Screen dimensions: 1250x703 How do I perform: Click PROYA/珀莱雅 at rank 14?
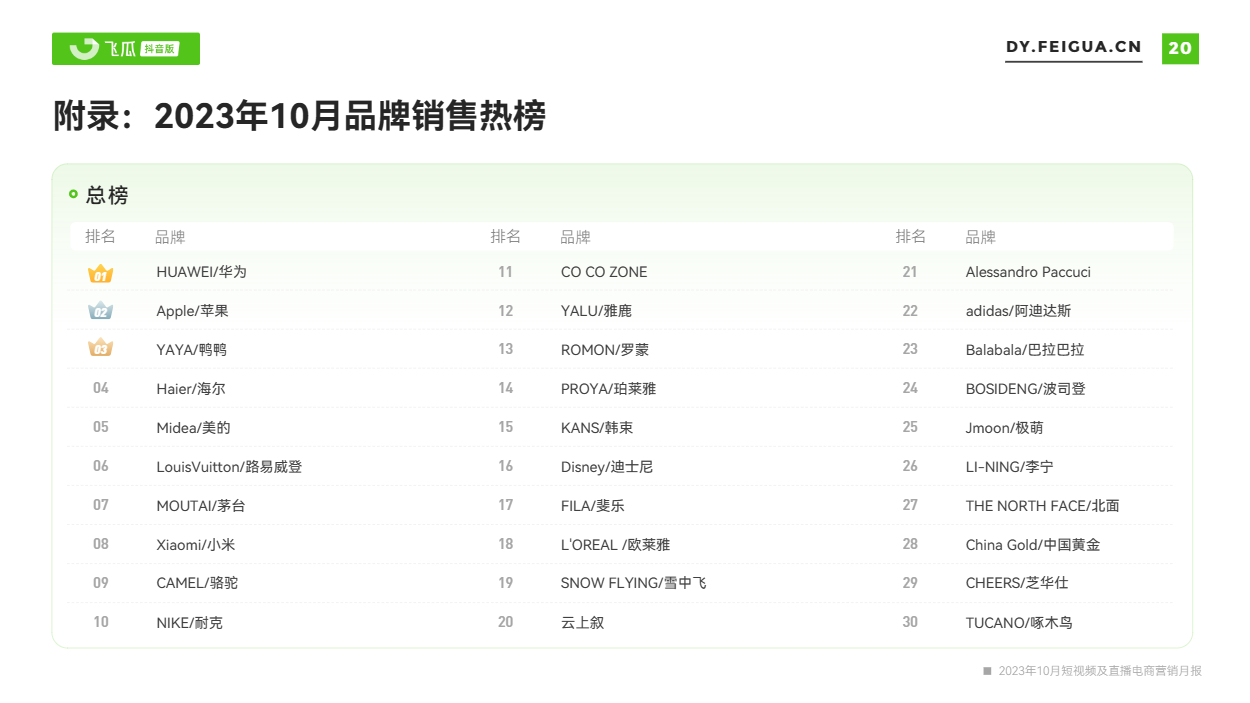[x=608, y=388]
